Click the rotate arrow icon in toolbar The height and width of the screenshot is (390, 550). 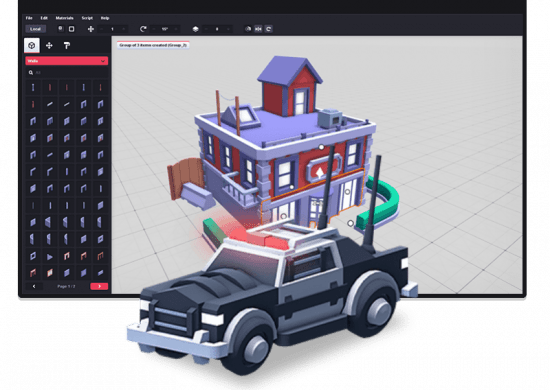click(143, 29)
